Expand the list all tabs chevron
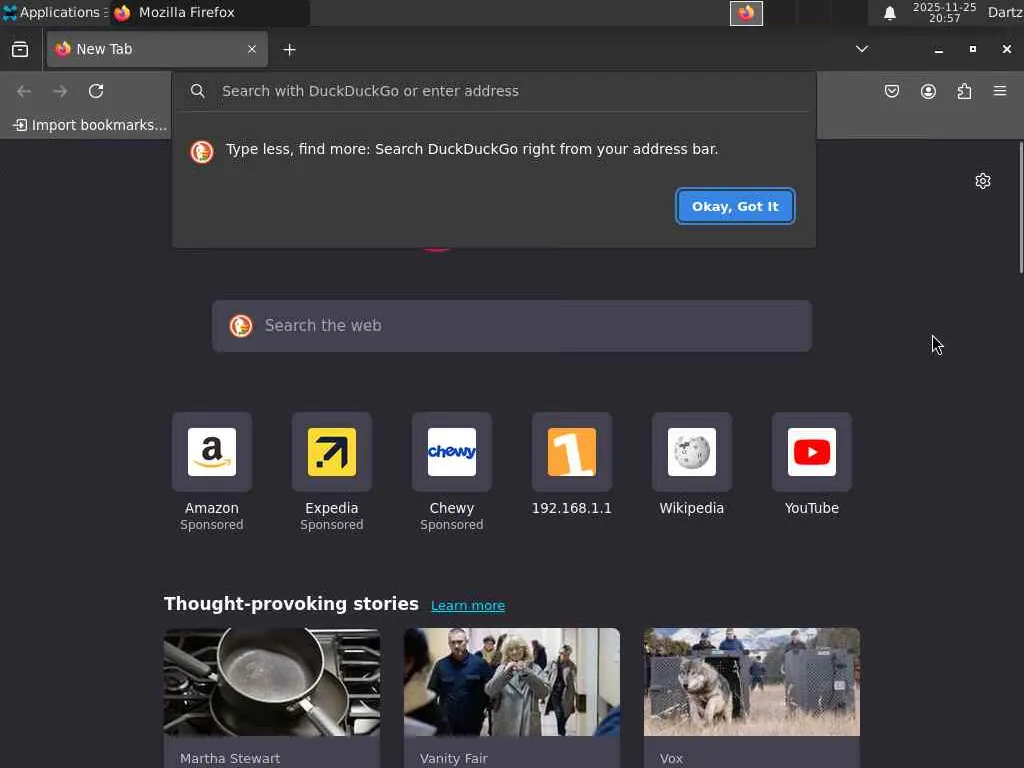The image size is (1024, 768). coord(862,49)
